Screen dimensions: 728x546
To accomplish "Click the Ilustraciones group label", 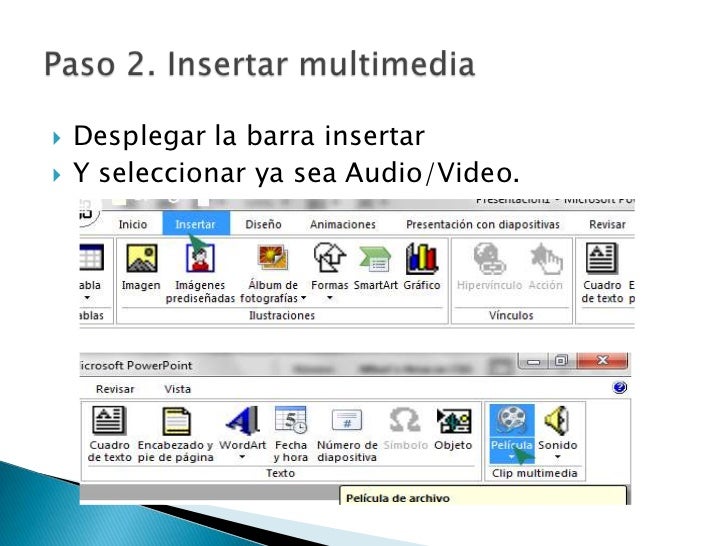I will [282, 315].
